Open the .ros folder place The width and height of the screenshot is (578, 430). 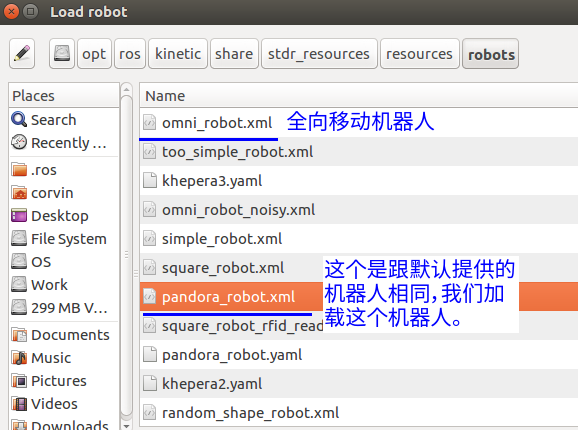point(64,170)
